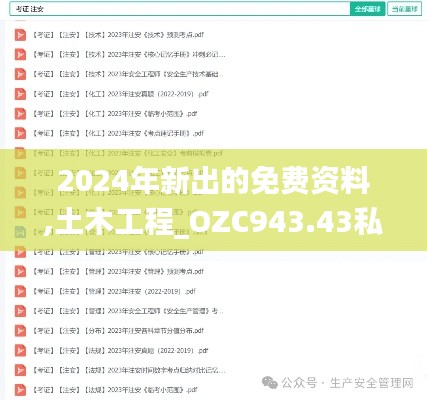The image size is (427, 400).
Task: Click the green 全部星球 search button
Action: click(x=368, y=9)
